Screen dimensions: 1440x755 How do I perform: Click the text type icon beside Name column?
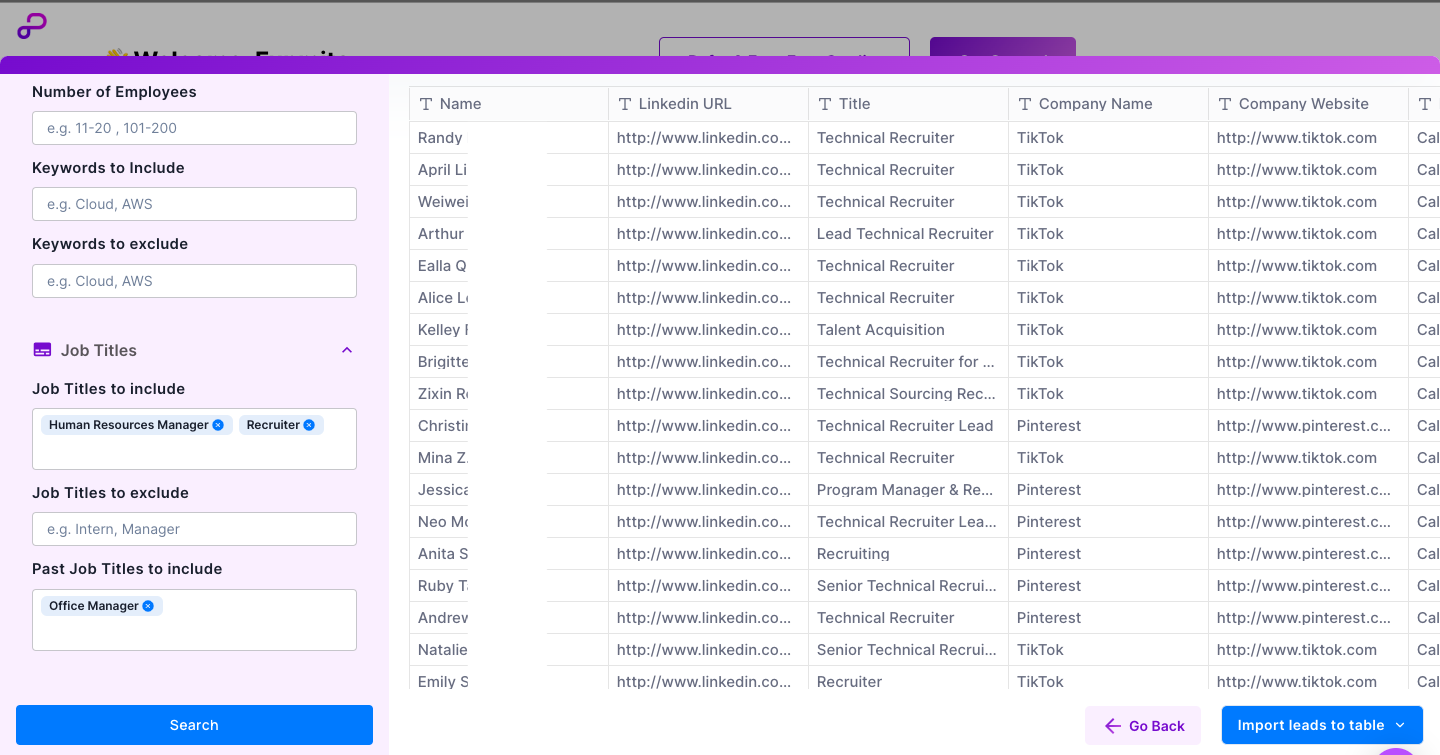(x=426, y=104)
